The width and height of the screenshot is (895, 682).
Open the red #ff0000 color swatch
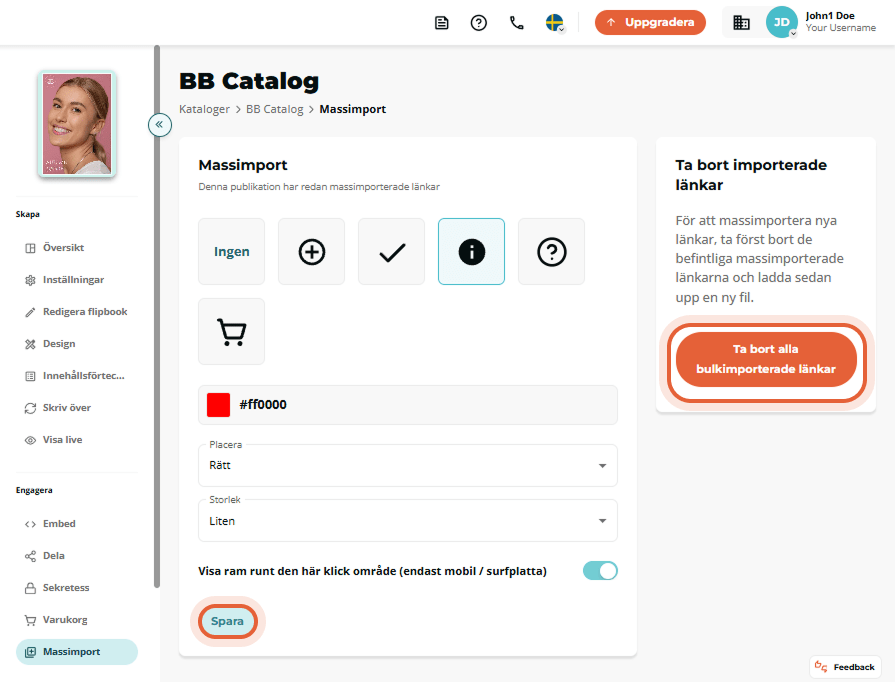tap(219, 405)
